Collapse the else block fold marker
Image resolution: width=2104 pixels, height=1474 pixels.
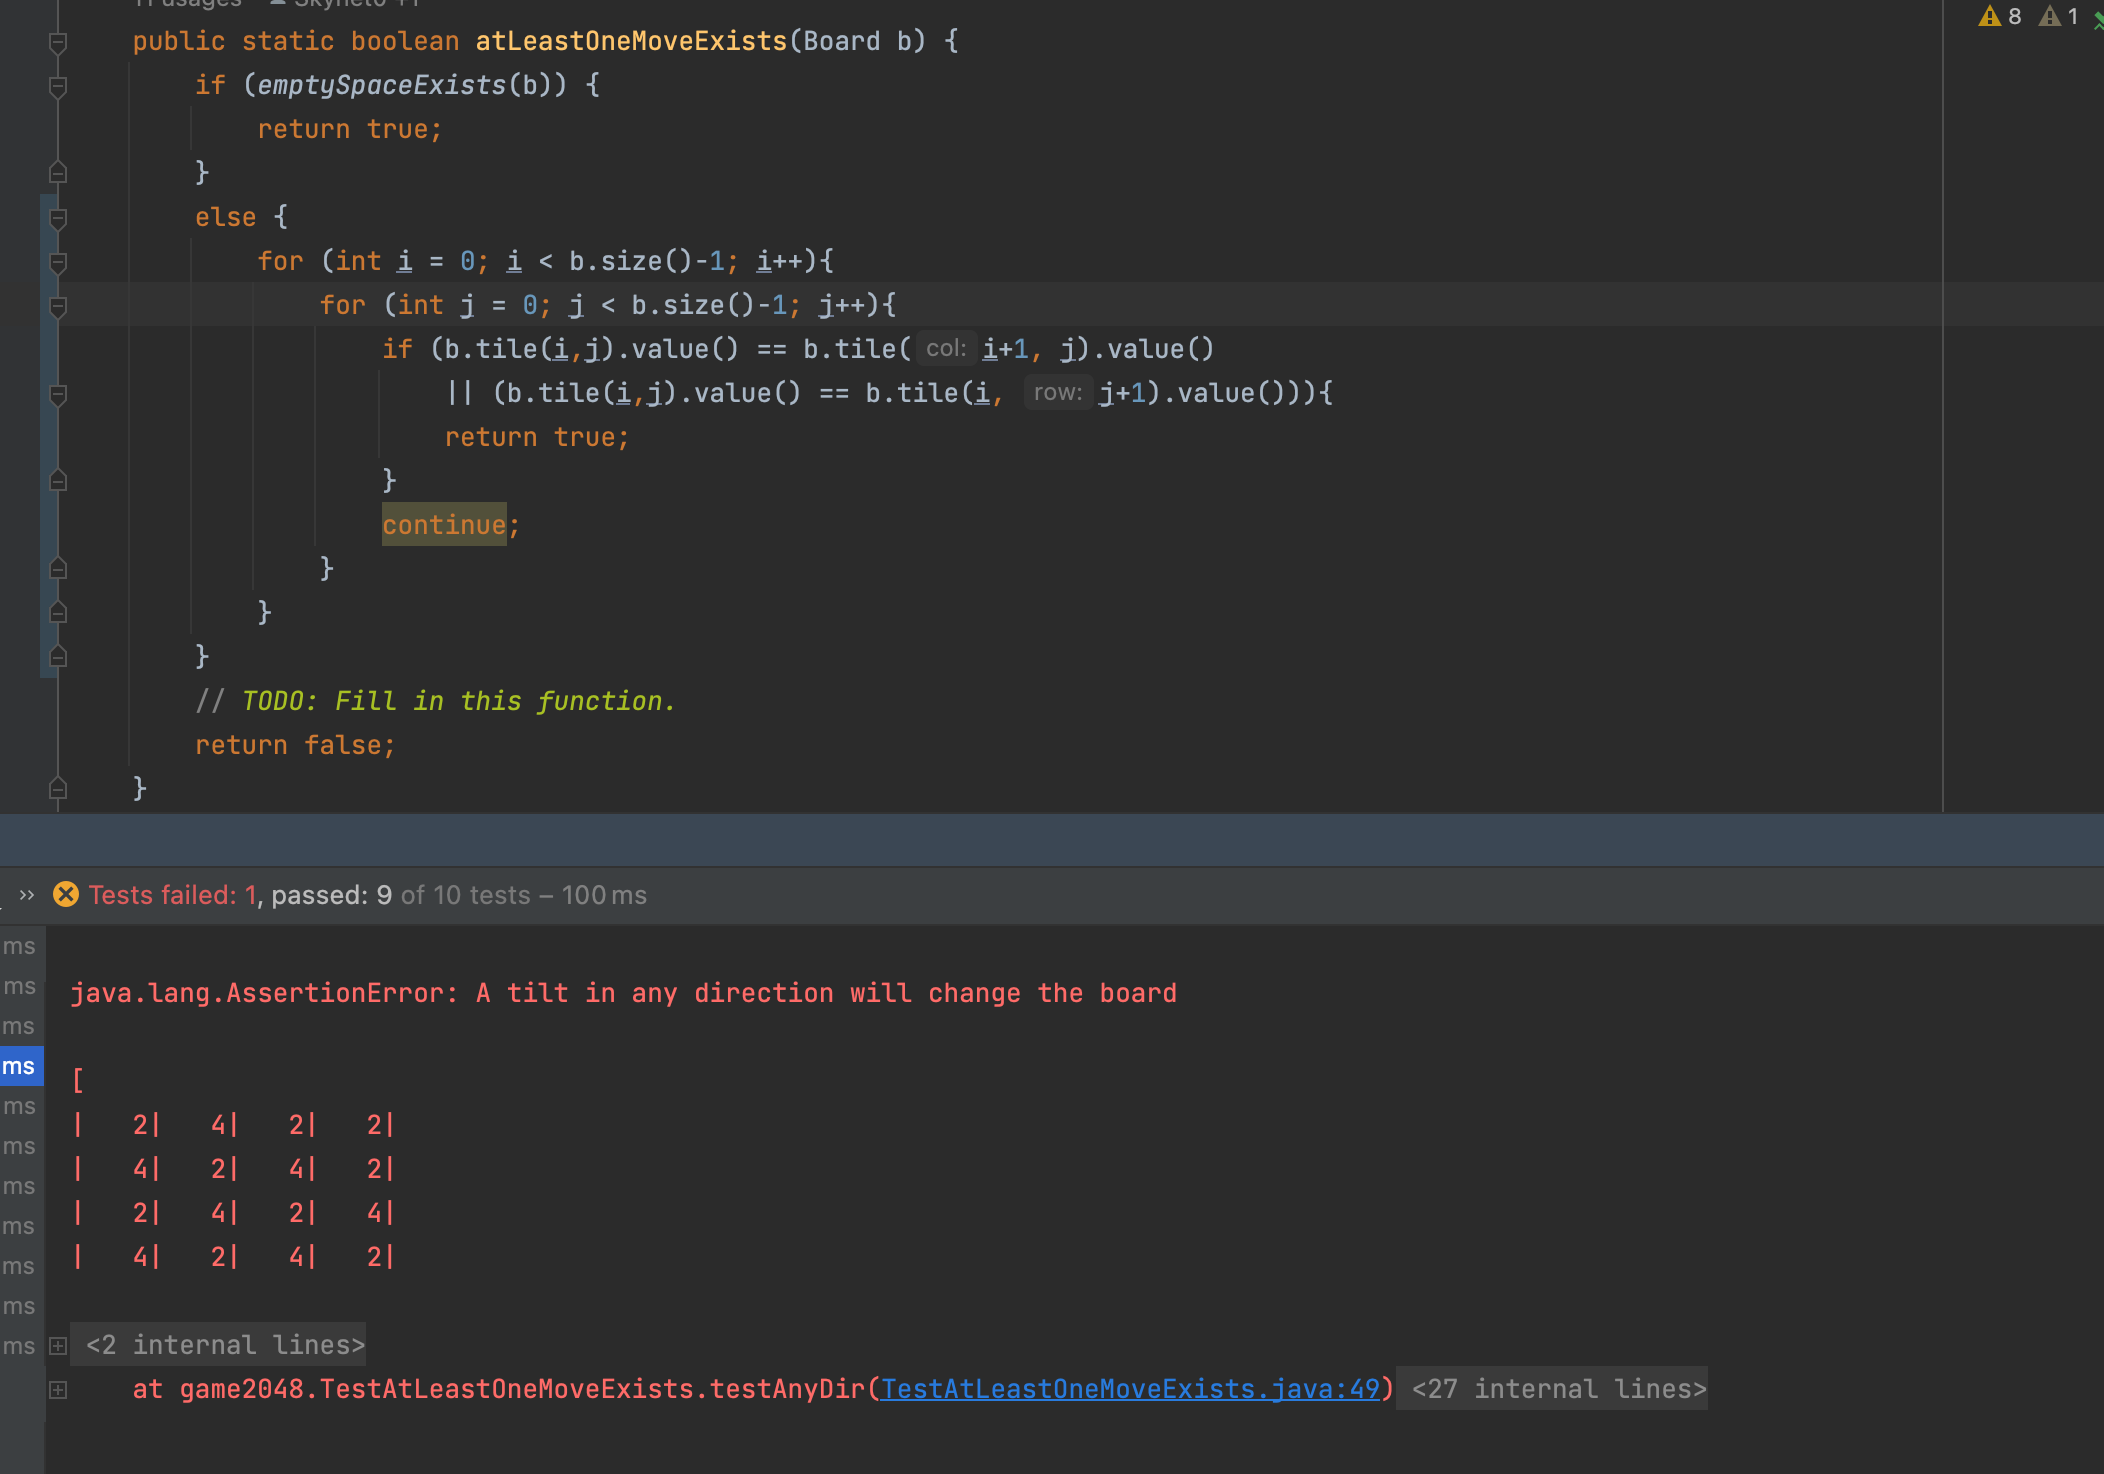pos(58,218)
